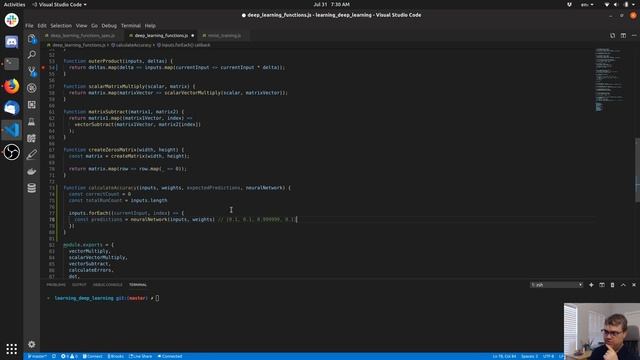
Task: Split the editor to the right
Action: click(x=623, y=36)
